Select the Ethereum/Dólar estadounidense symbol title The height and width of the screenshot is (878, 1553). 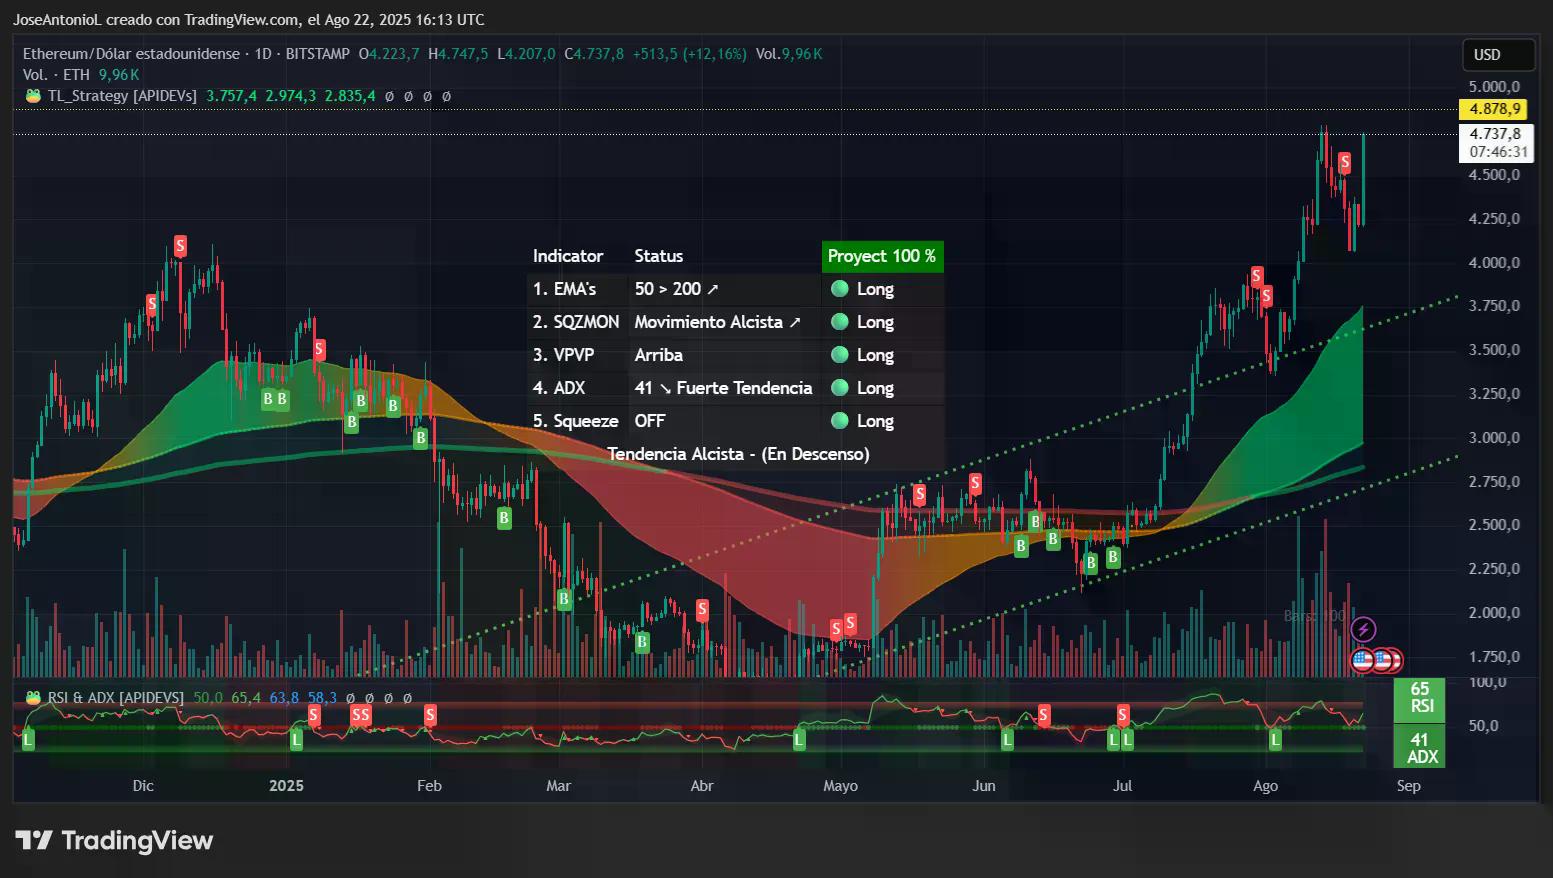click(131, 54)
